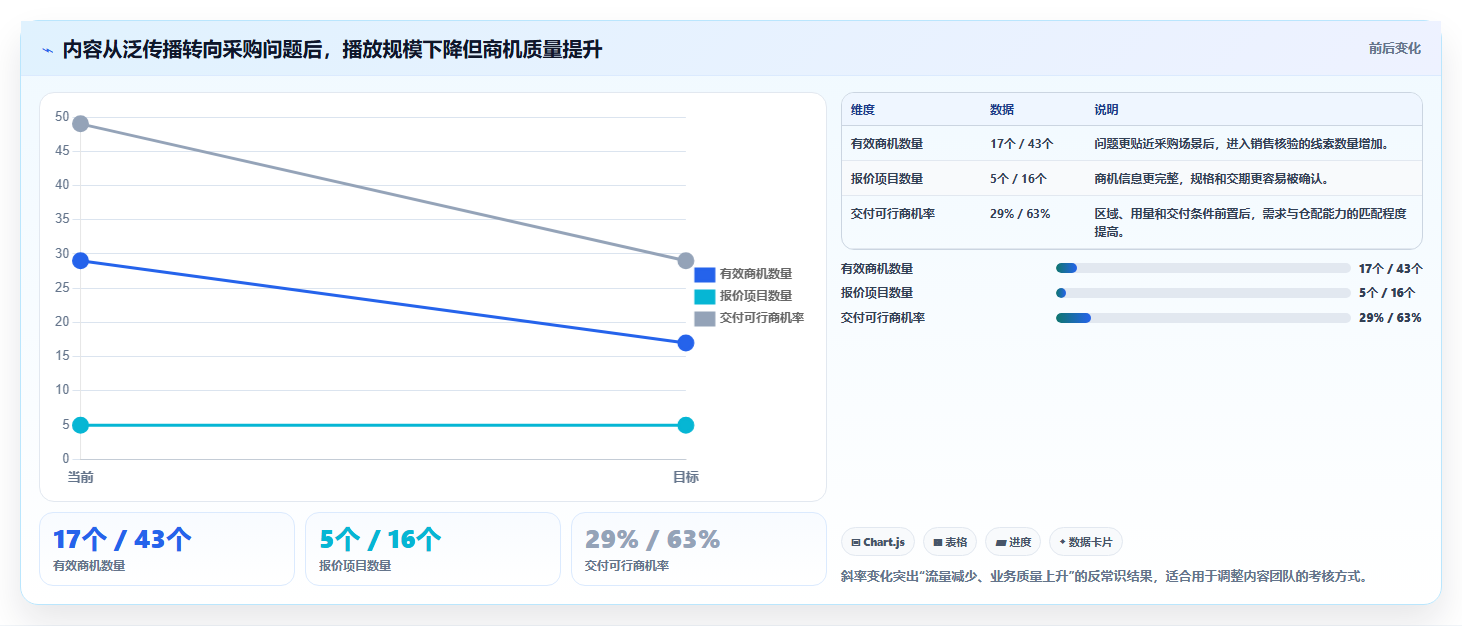Image resolution: width=1462 pixels, height=626 pixels.
Task: Click the blue 有效商机数量 data point at 当前
Action: point(81,261)
